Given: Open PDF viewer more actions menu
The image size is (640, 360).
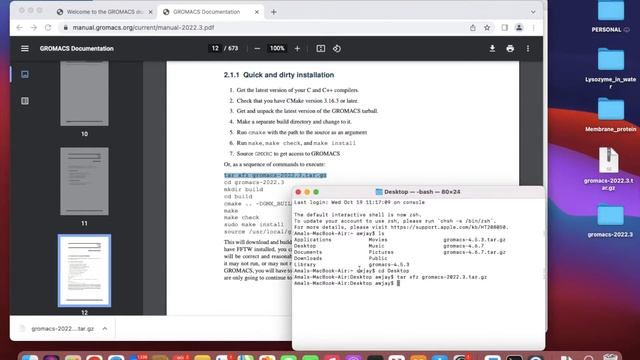Looking at the screenshot, I should pyautogui.click(x=528, y=49).
